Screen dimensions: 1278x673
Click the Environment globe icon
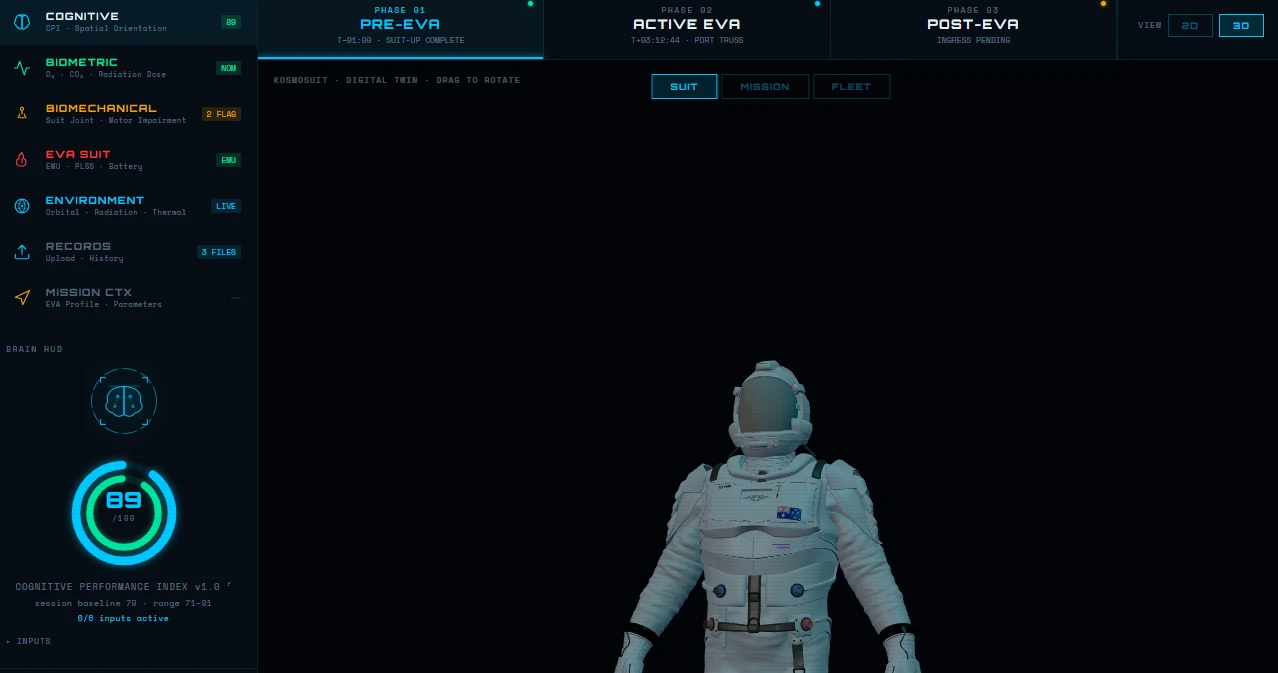click(22, 206)
